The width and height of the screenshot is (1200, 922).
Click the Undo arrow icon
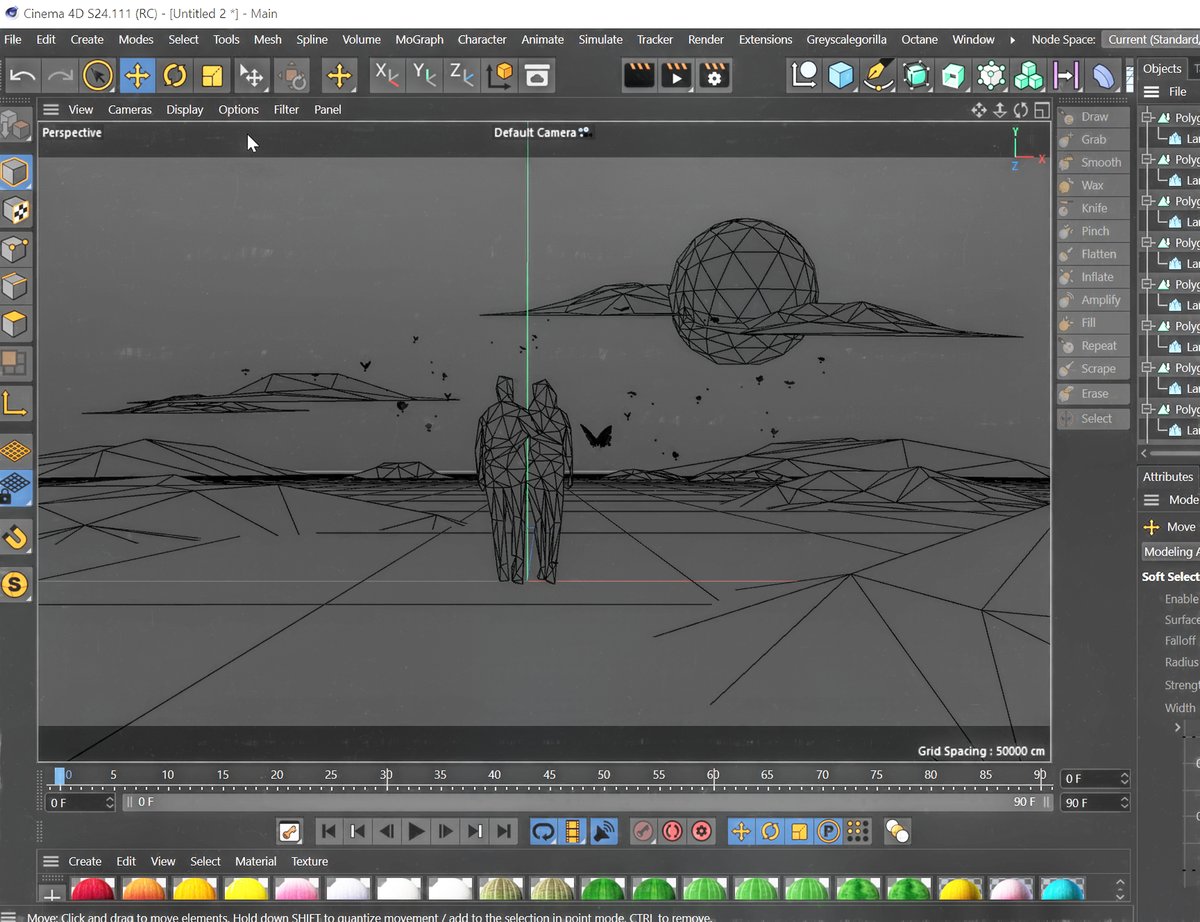point(22,76)
